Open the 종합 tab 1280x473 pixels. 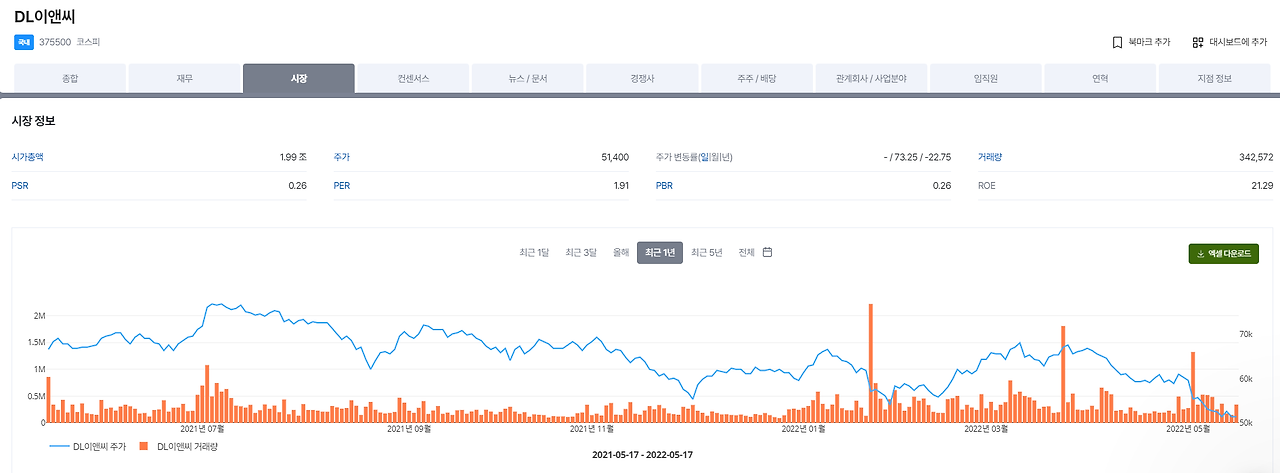point(70,78)
